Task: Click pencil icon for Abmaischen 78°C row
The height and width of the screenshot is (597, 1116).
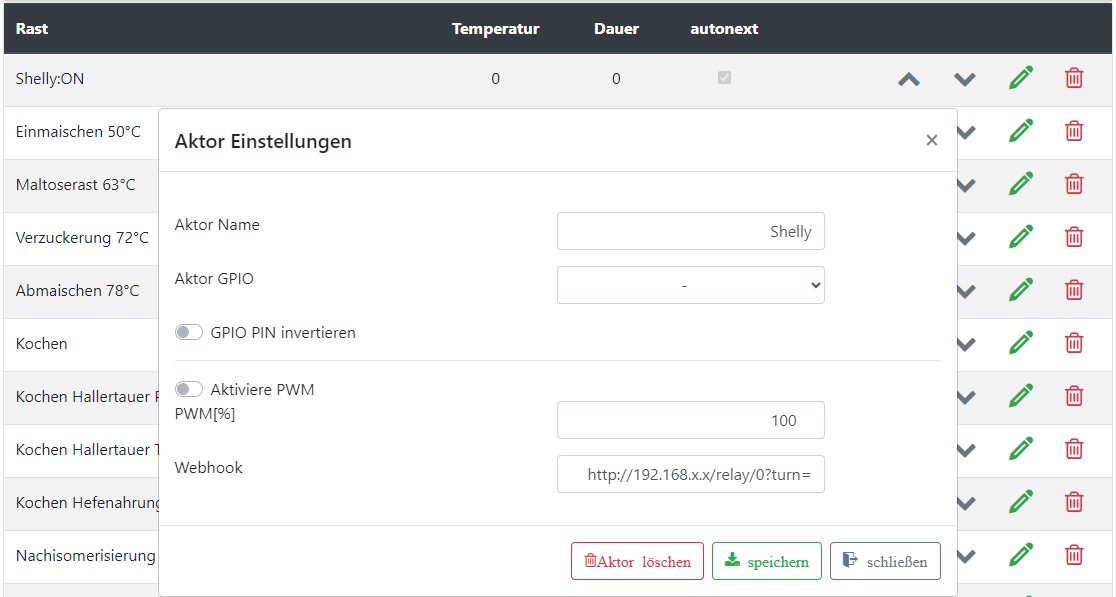Action: click(x=1020, y=290)
